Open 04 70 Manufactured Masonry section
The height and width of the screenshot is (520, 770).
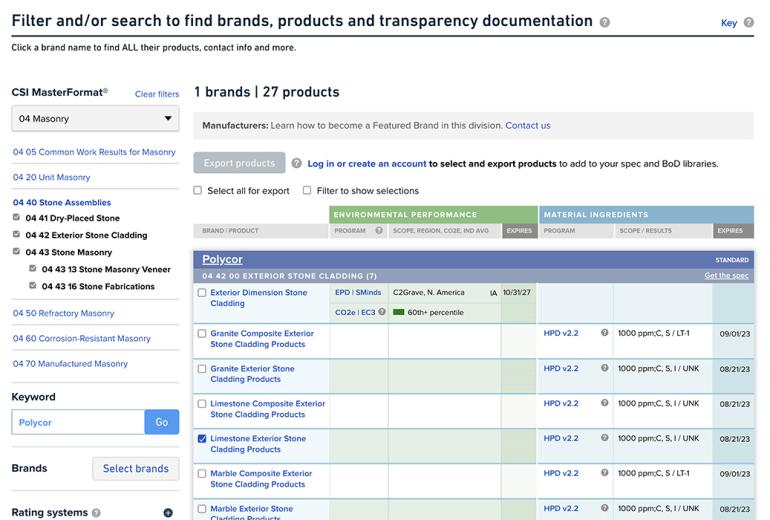coord(70,364)
